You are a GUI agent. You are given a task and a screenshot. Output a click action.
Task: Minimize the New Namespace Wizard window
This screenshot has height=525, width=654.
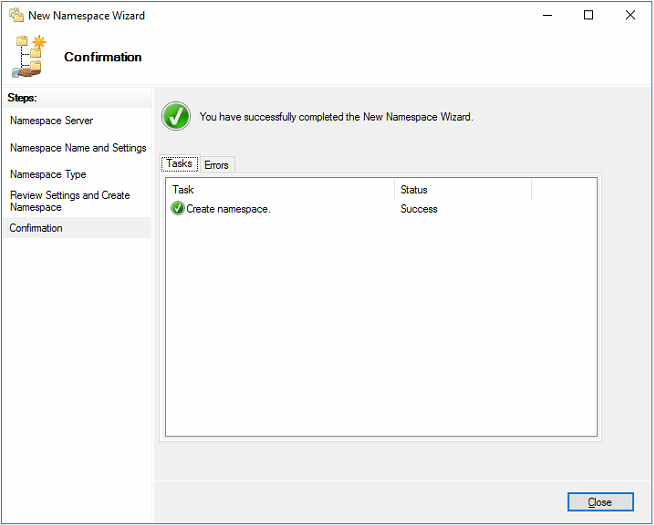[x=546, y=15]
